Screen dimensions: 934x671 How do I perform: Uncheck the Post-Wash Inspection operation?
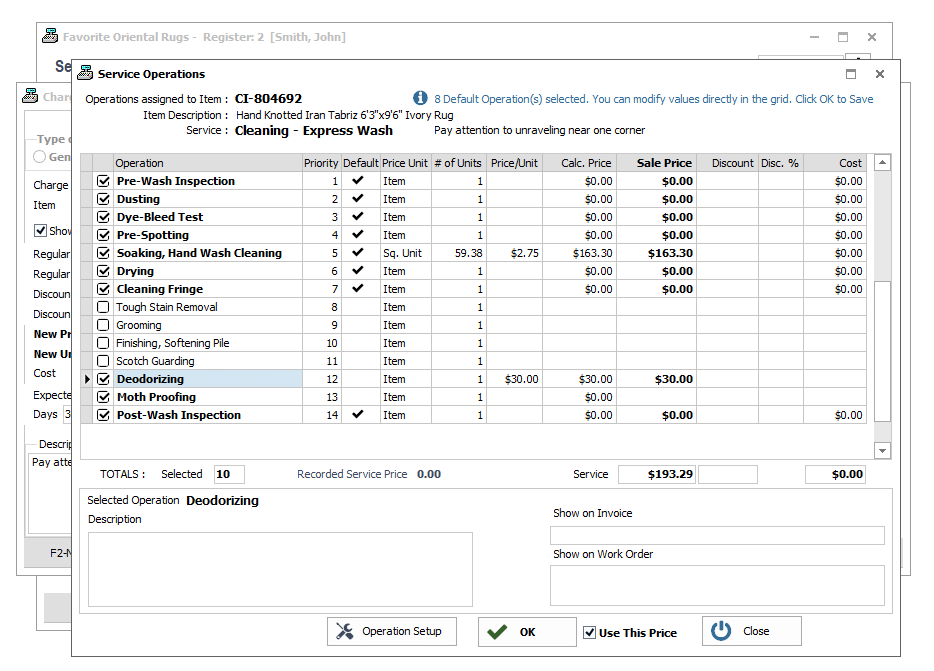pyautogui.click(x=104, y=415)
